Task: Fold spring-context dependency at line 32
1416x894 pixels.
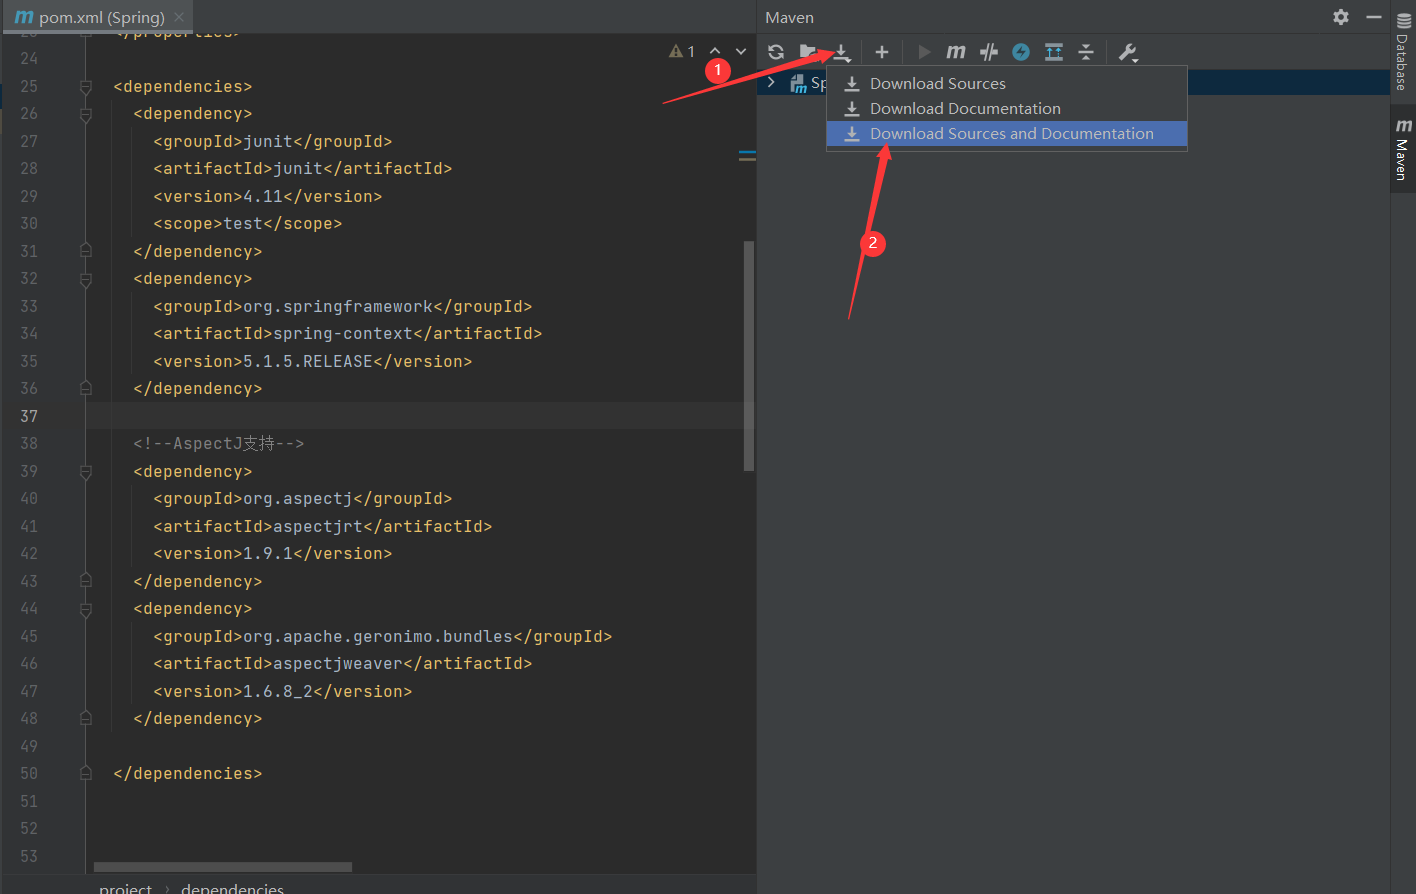Action: [x=86, y=279]
